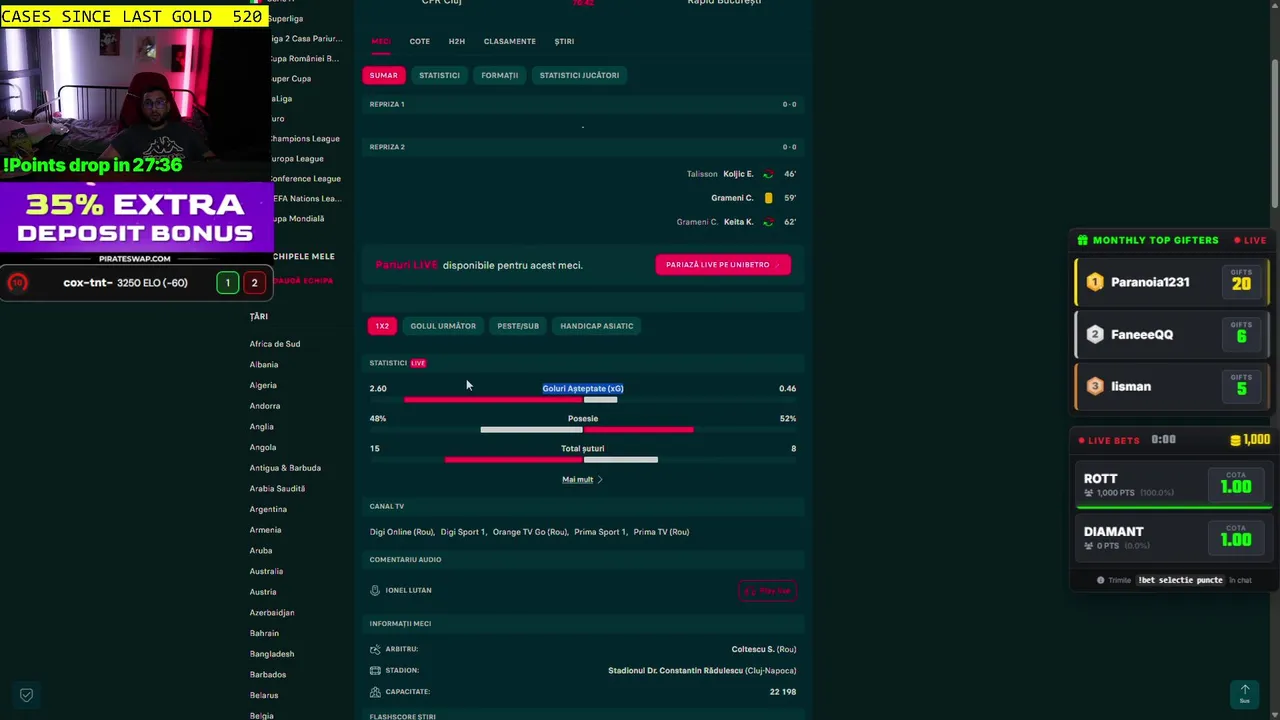1280x720 pixels.
Task: Open country Bangladesh in list
Action: (272, 654)
